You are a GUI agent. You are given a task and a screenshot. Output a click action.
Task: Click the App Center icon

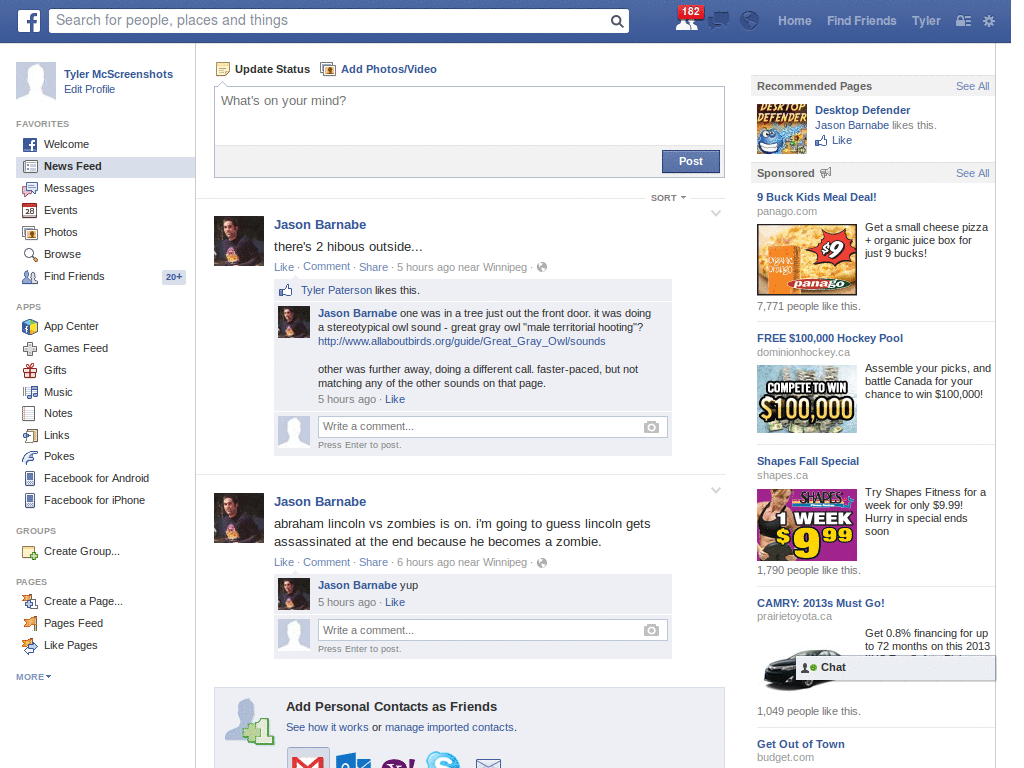[x=30, y=327]
